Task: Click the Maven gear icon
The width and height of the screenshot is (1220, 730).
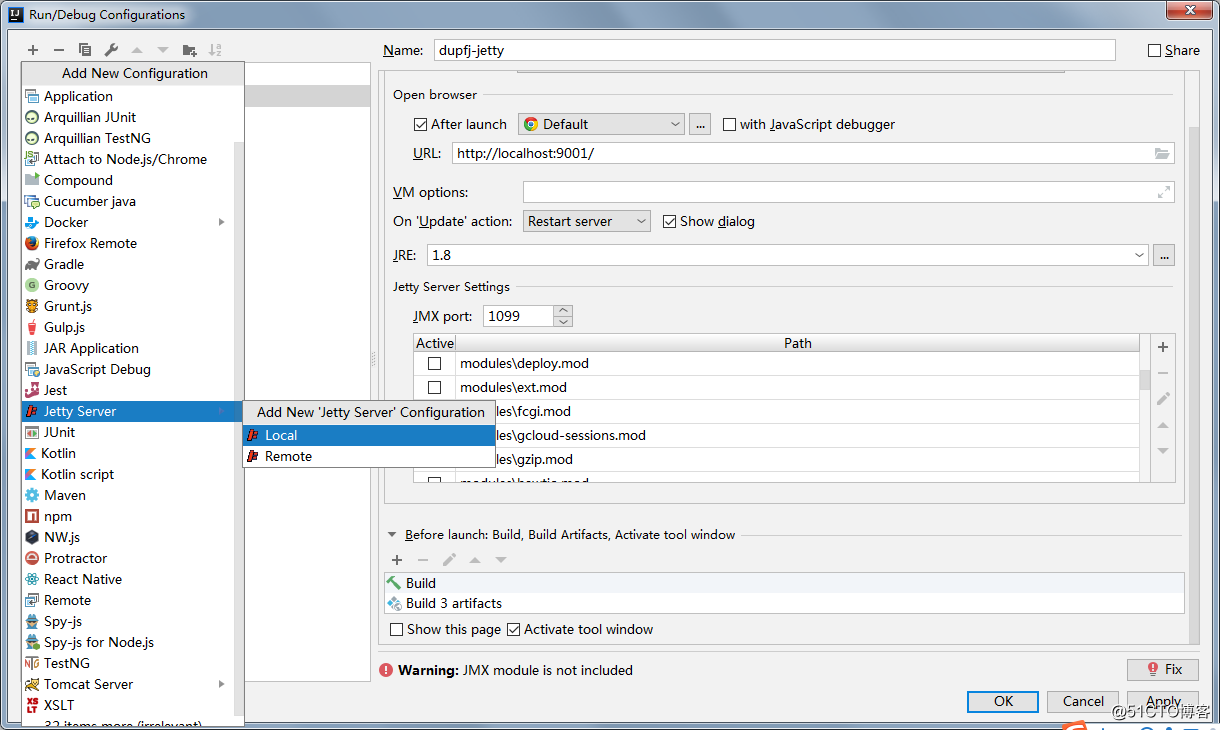Action: [32, 495]
